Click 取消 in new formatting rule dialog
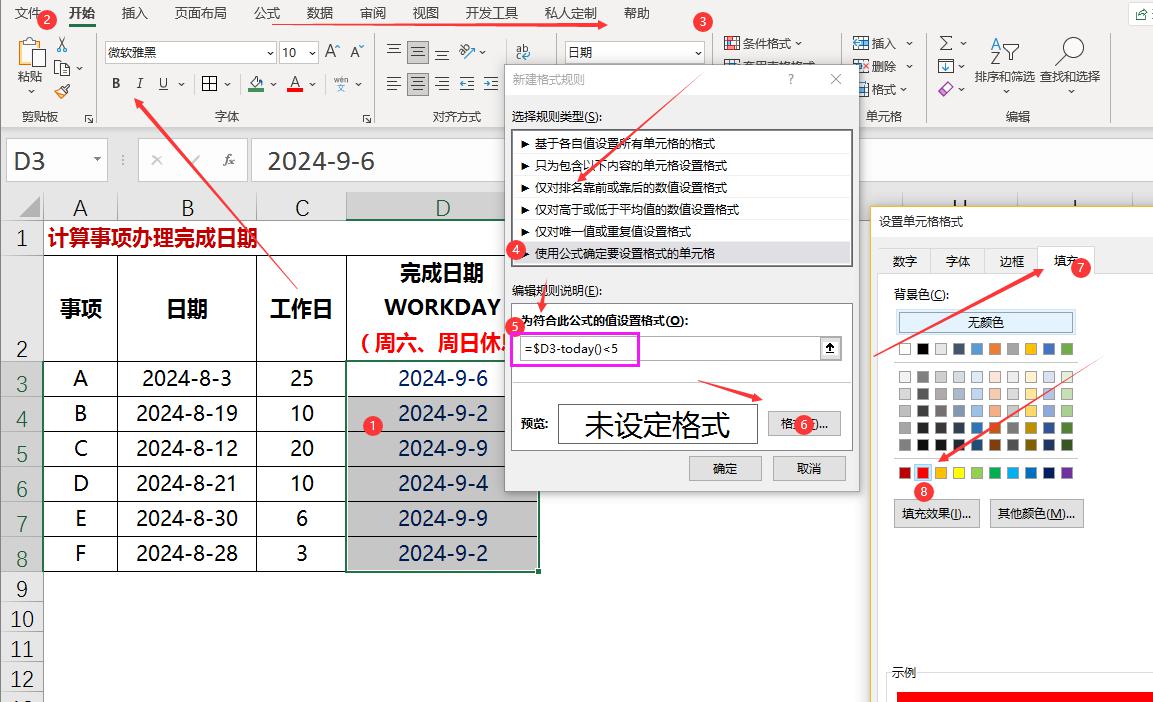Image resolution: width=1153 pixels, height=702 pixels. (809, 468)
